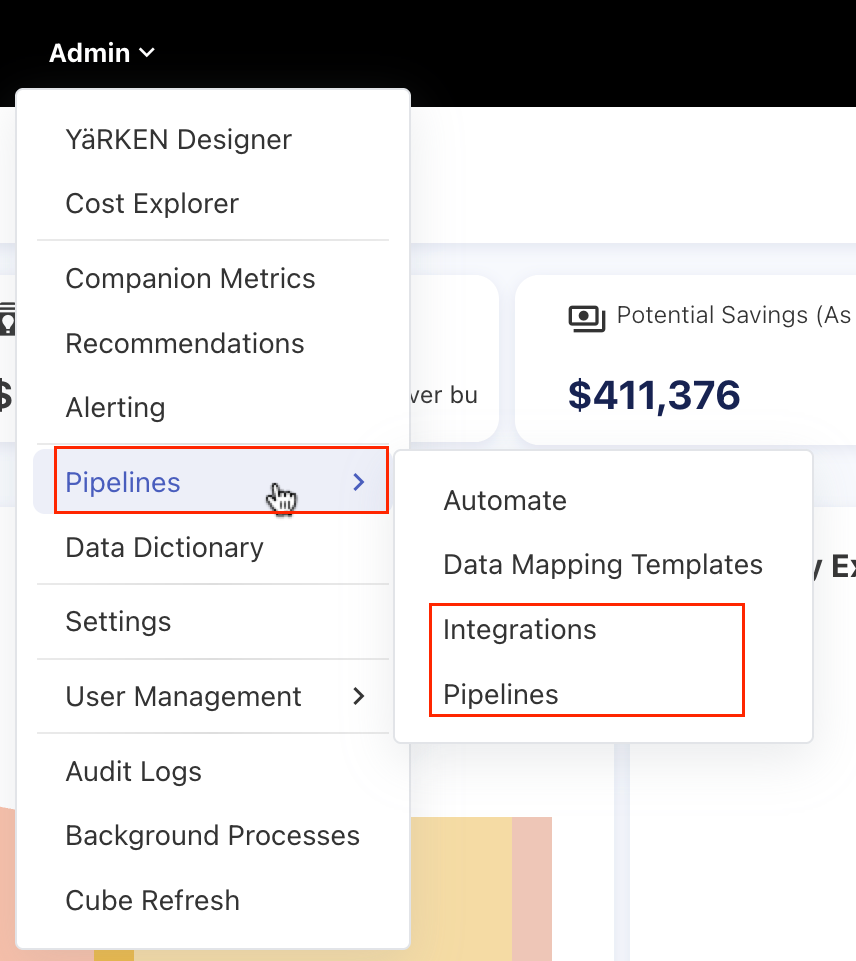Open the Admin dropdown menu
Image resolution: width=856 pixels, height=961 pixels.
pos(102,53)
